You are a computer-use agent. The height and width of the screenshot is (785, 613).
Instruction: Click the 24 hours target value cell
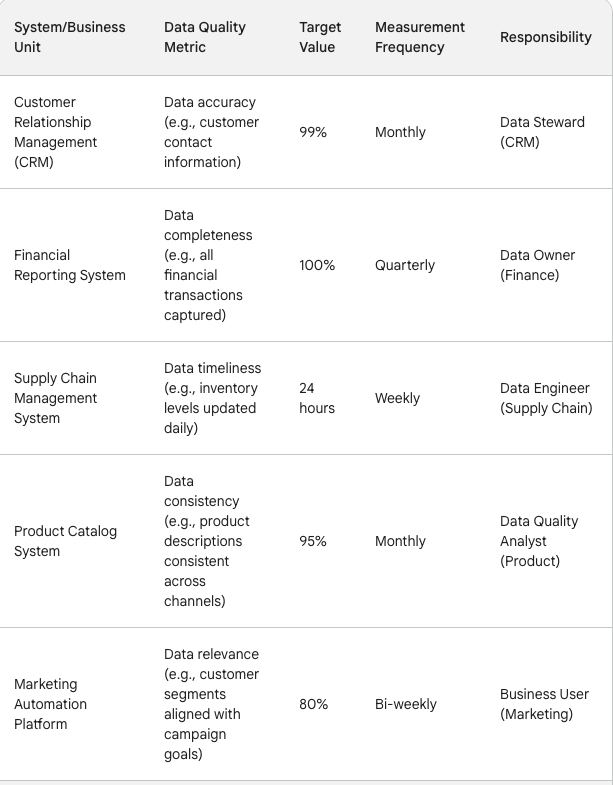[317, 398]
